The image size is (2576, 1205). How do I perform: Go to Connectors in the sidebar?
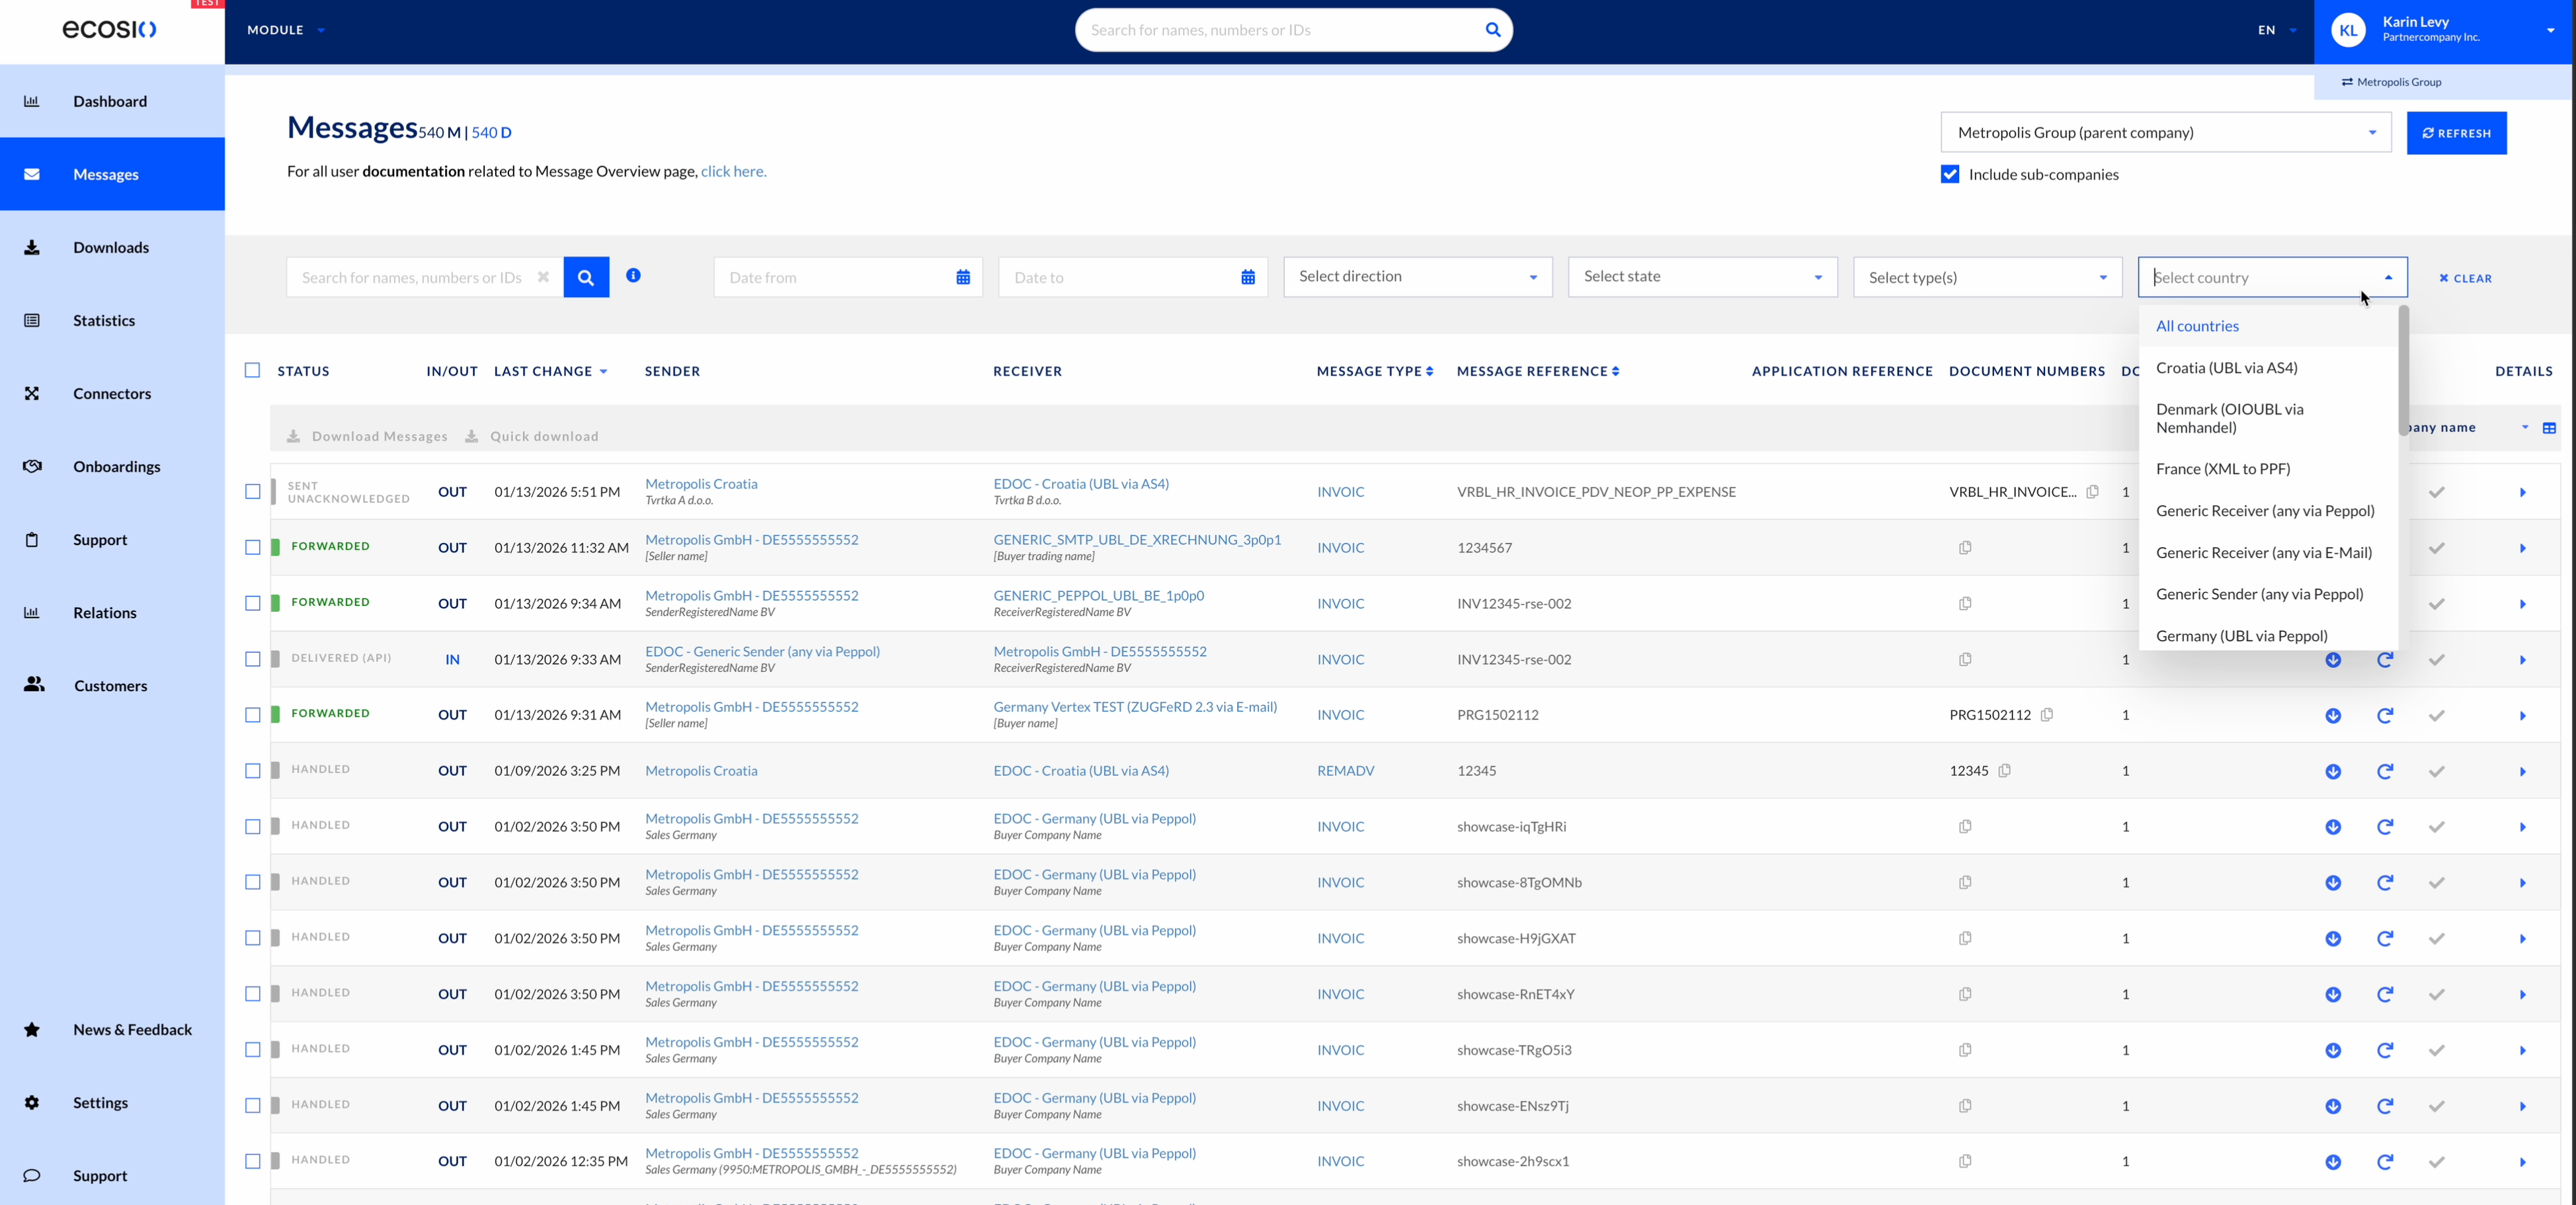tap(112, 393)
